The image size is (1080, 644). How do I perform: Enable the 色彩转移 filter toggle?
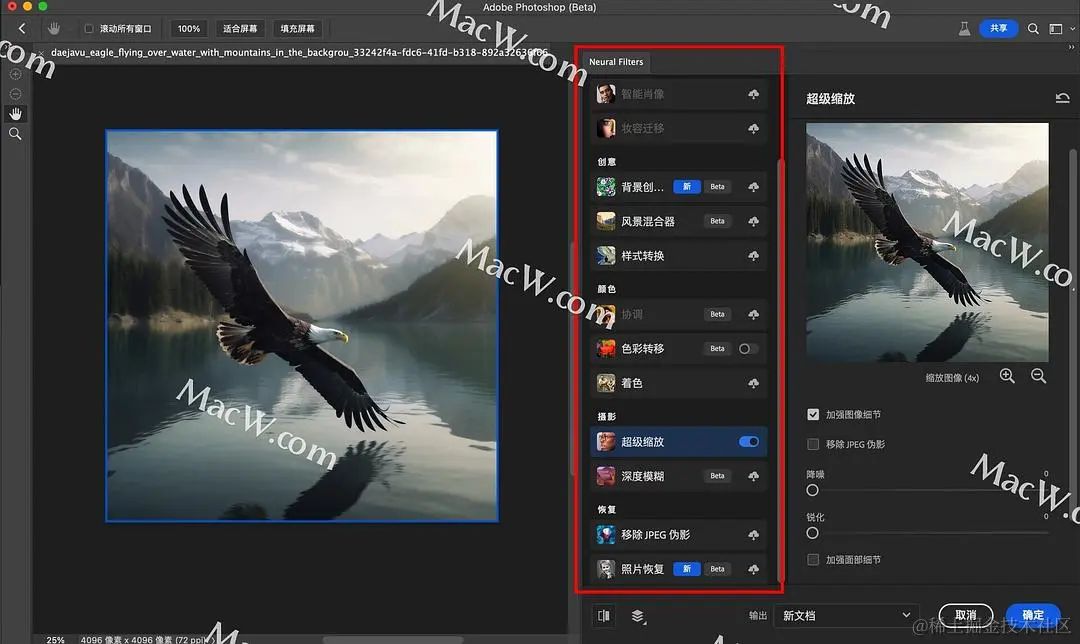749,349
